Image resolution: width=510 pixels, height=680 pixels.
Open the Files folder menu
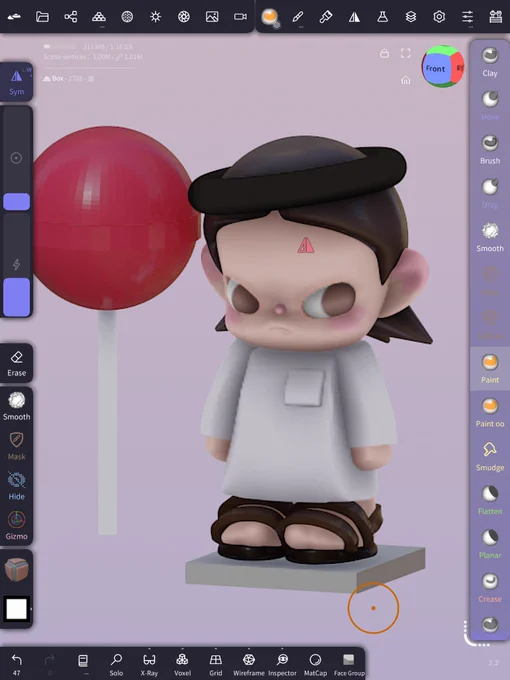click(x=42, y=17)
